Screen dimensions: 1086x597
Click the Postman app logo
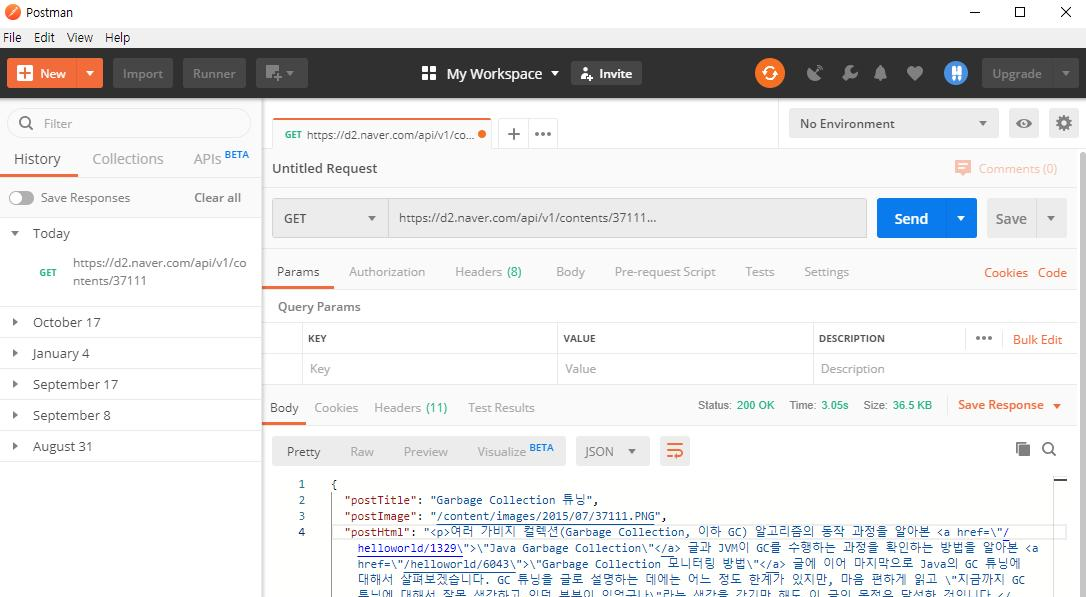click(x=12, y=12)
